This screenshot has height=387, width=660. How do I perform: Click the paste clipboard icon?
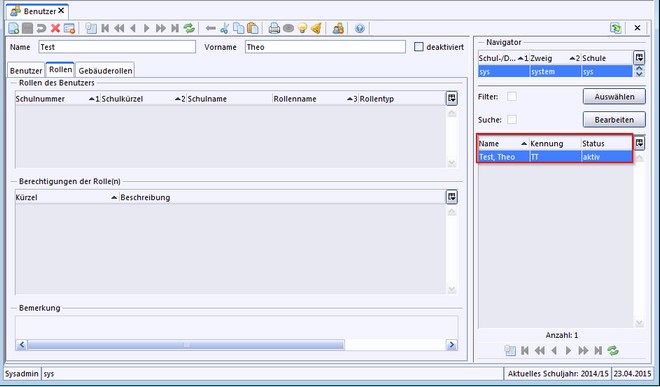(253, 28)
